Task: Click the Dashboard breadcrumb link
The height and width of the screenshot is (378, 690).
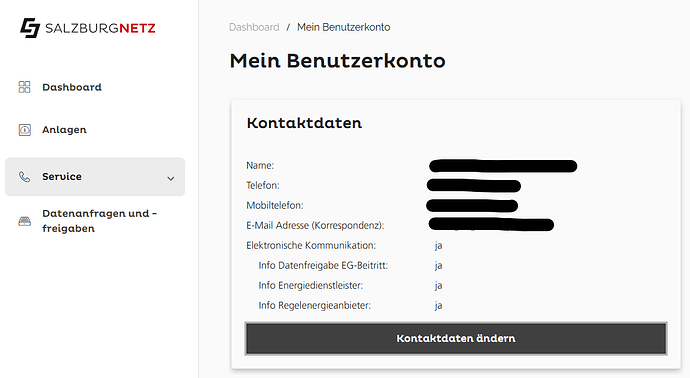Action: coord(254,27)
